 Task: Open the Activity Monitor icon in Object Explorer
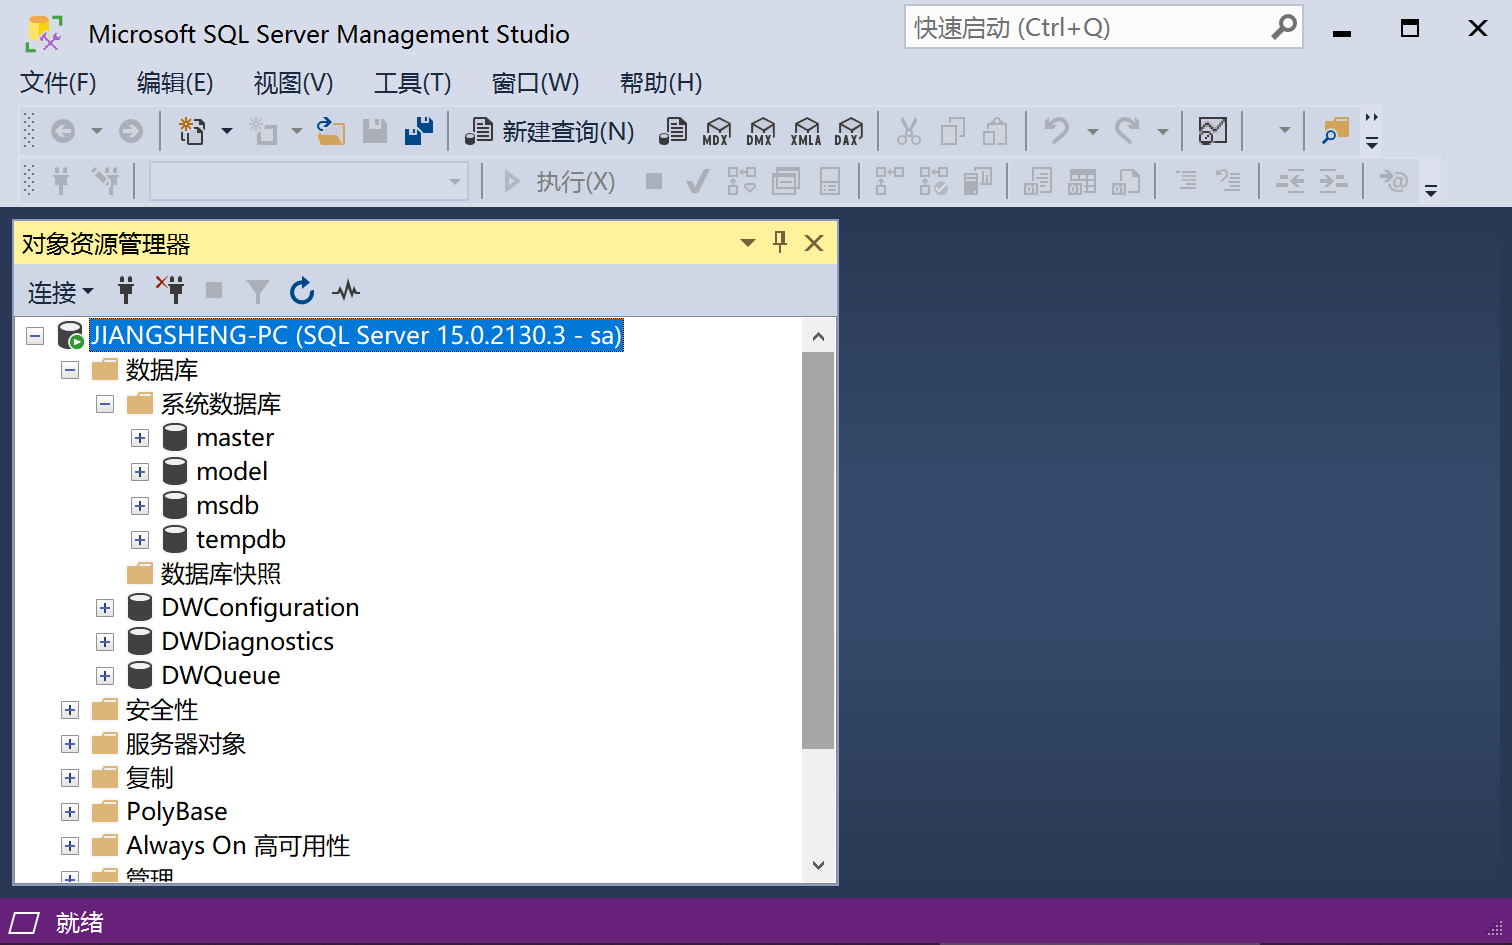[x=346, y=291]
